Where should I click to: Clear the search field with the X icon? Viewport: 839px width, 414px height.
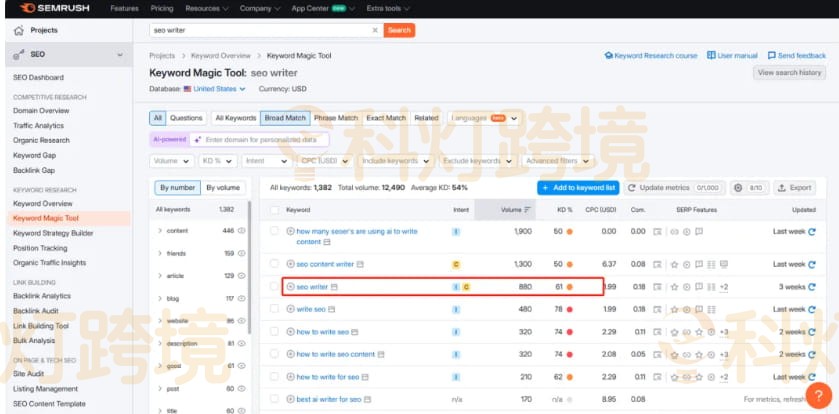[x=375, y=30]
